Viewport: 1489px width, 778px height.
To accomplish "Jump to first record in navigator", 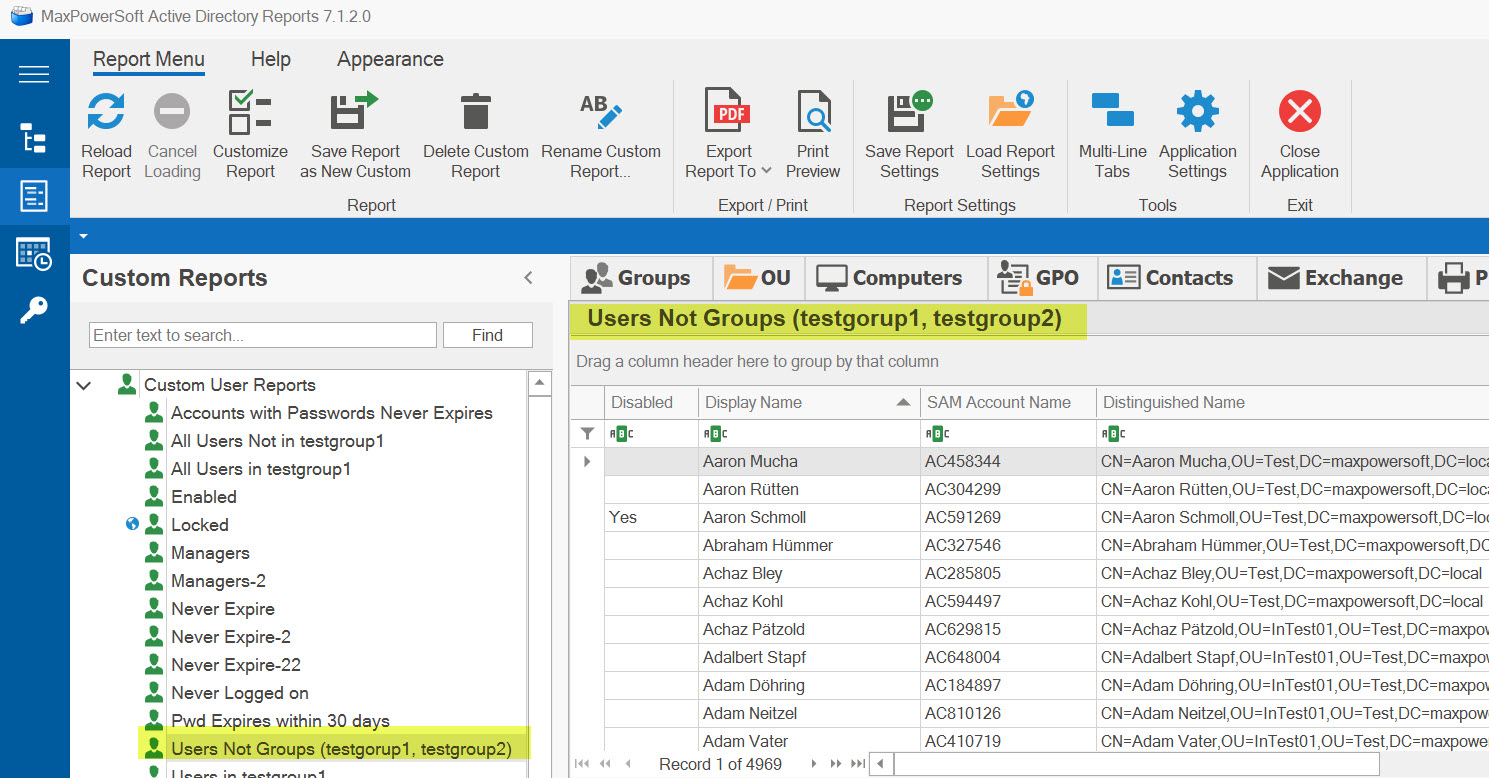I will click(x=582, y=764).
